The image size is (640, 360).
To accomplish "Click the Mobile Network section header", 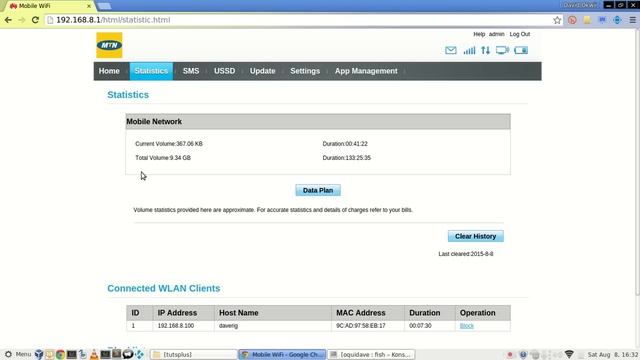I will click(318, 122).
